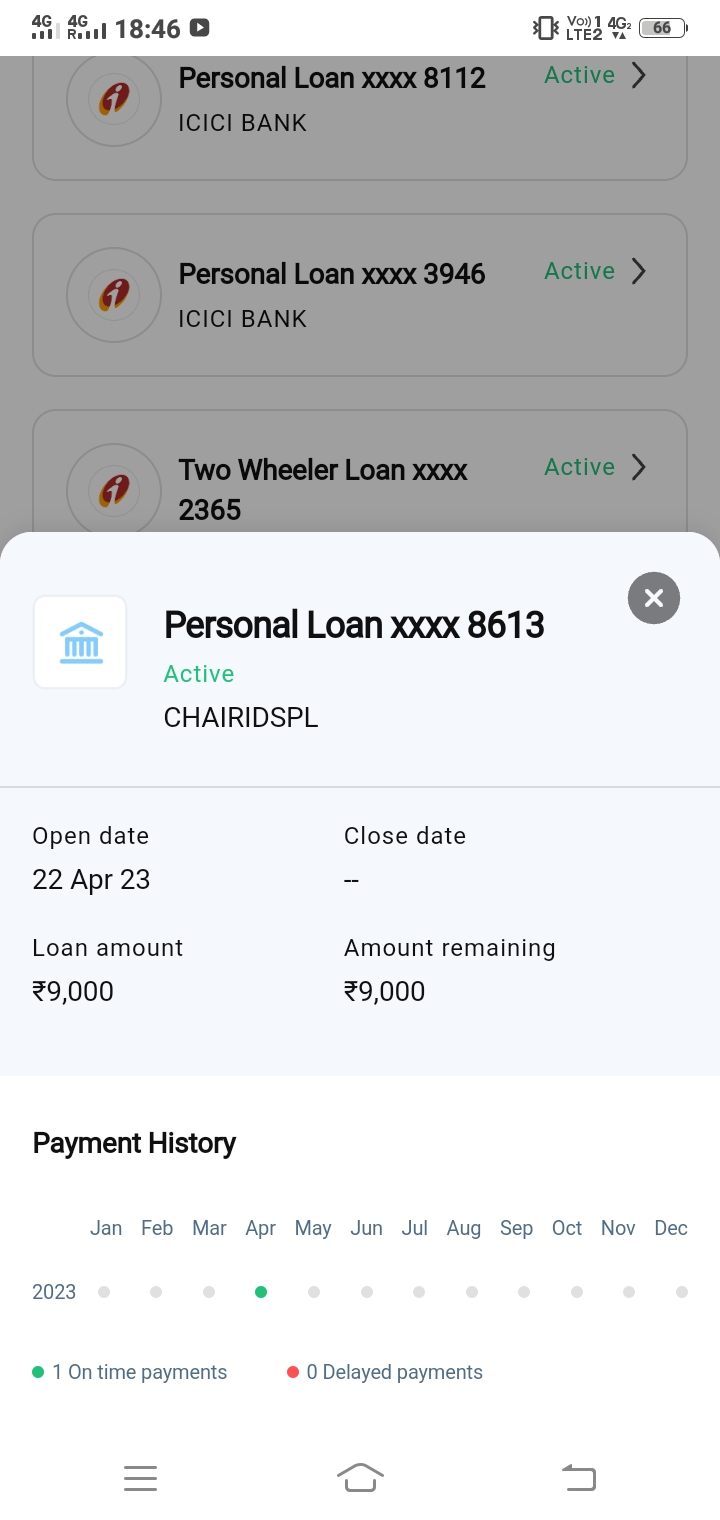Select the April 2023 on-time payment dot
Screen dimensions: 720x1520
261,1292
